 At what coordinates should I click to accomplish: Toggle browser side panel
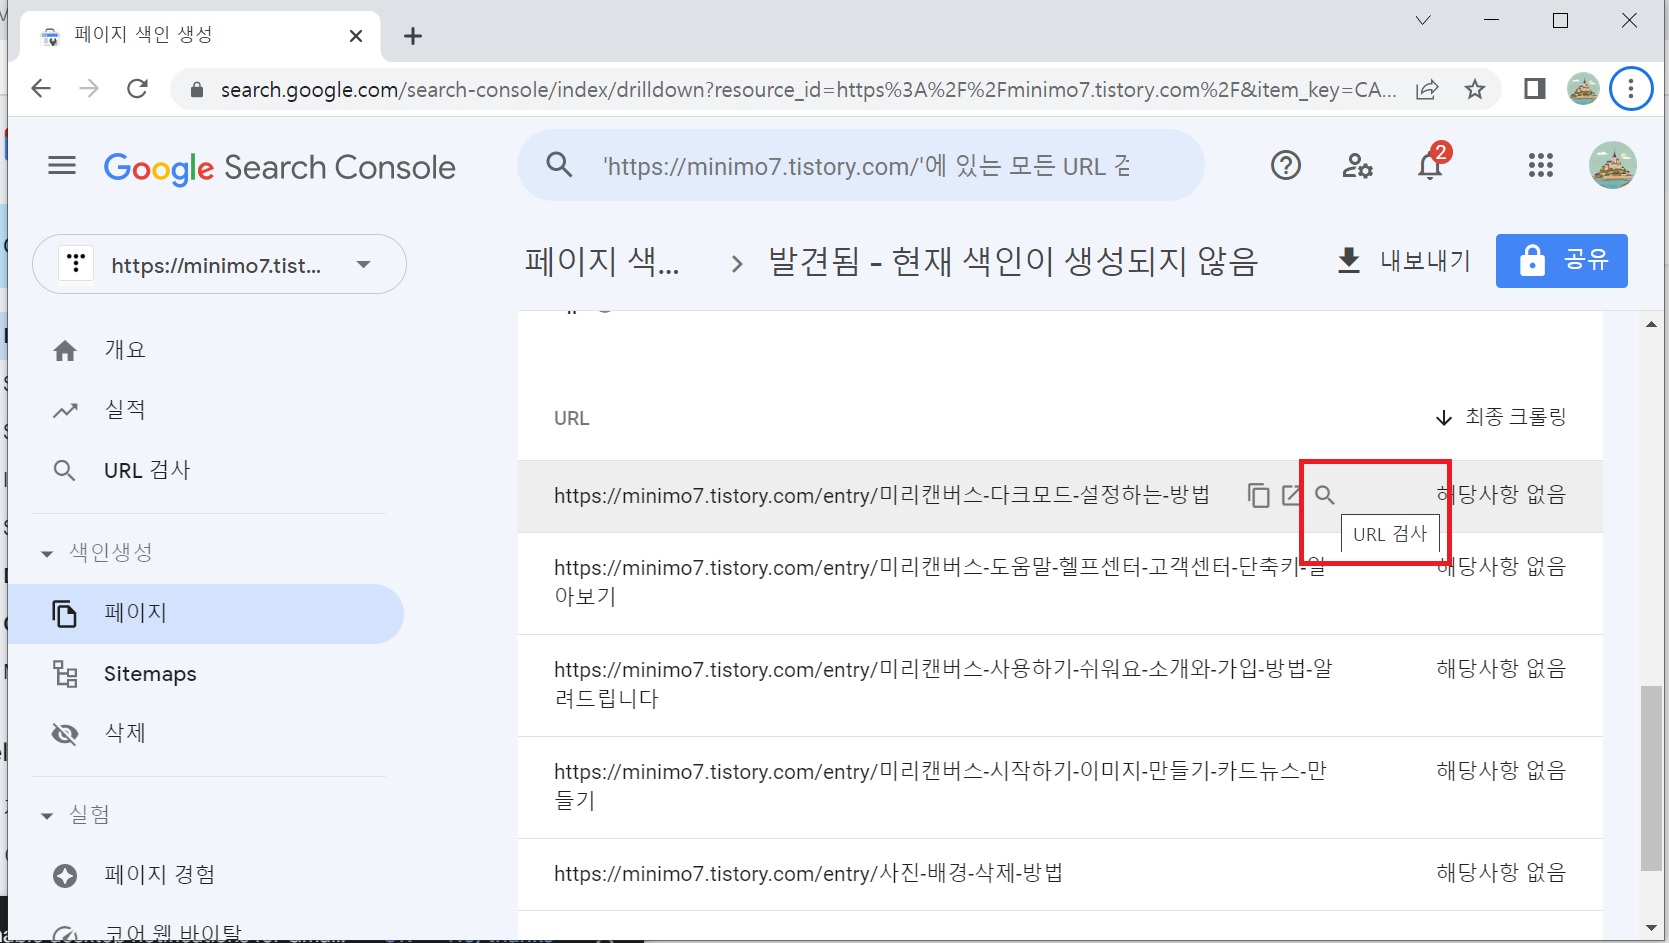tap(1534, 89)
